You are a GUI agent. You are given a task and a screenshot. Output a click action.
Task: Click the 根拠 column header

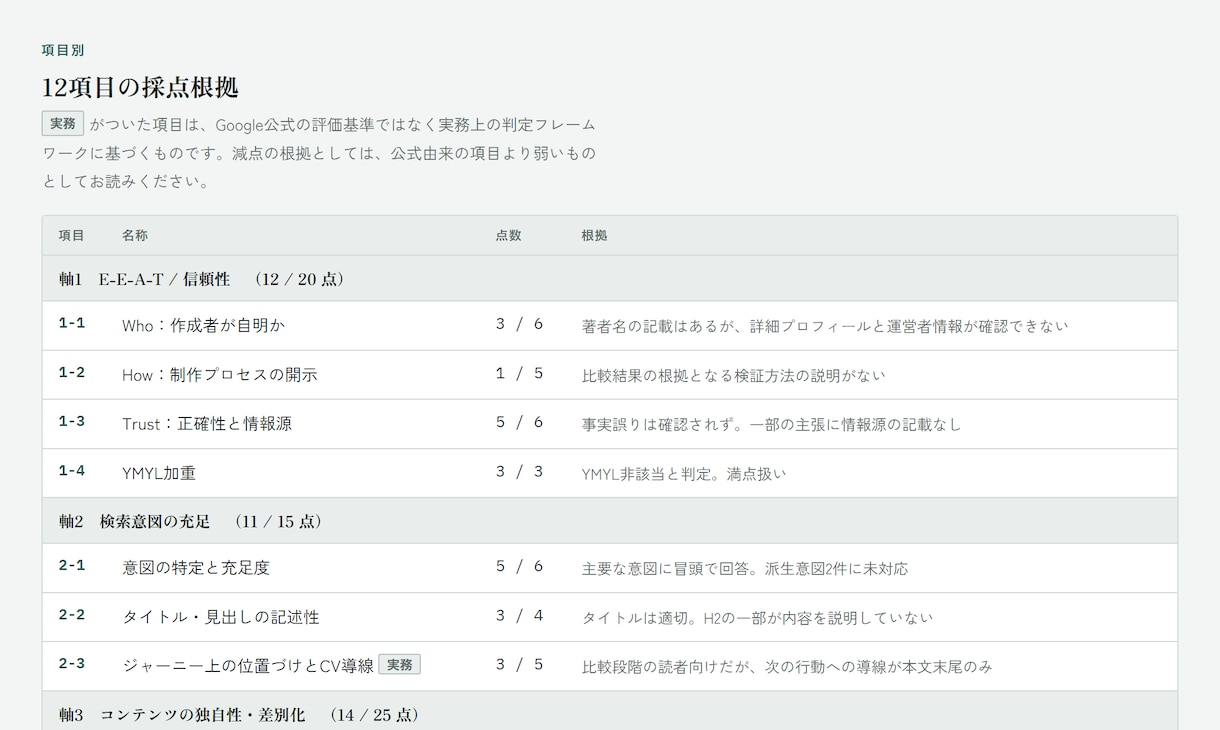[595, 236]
